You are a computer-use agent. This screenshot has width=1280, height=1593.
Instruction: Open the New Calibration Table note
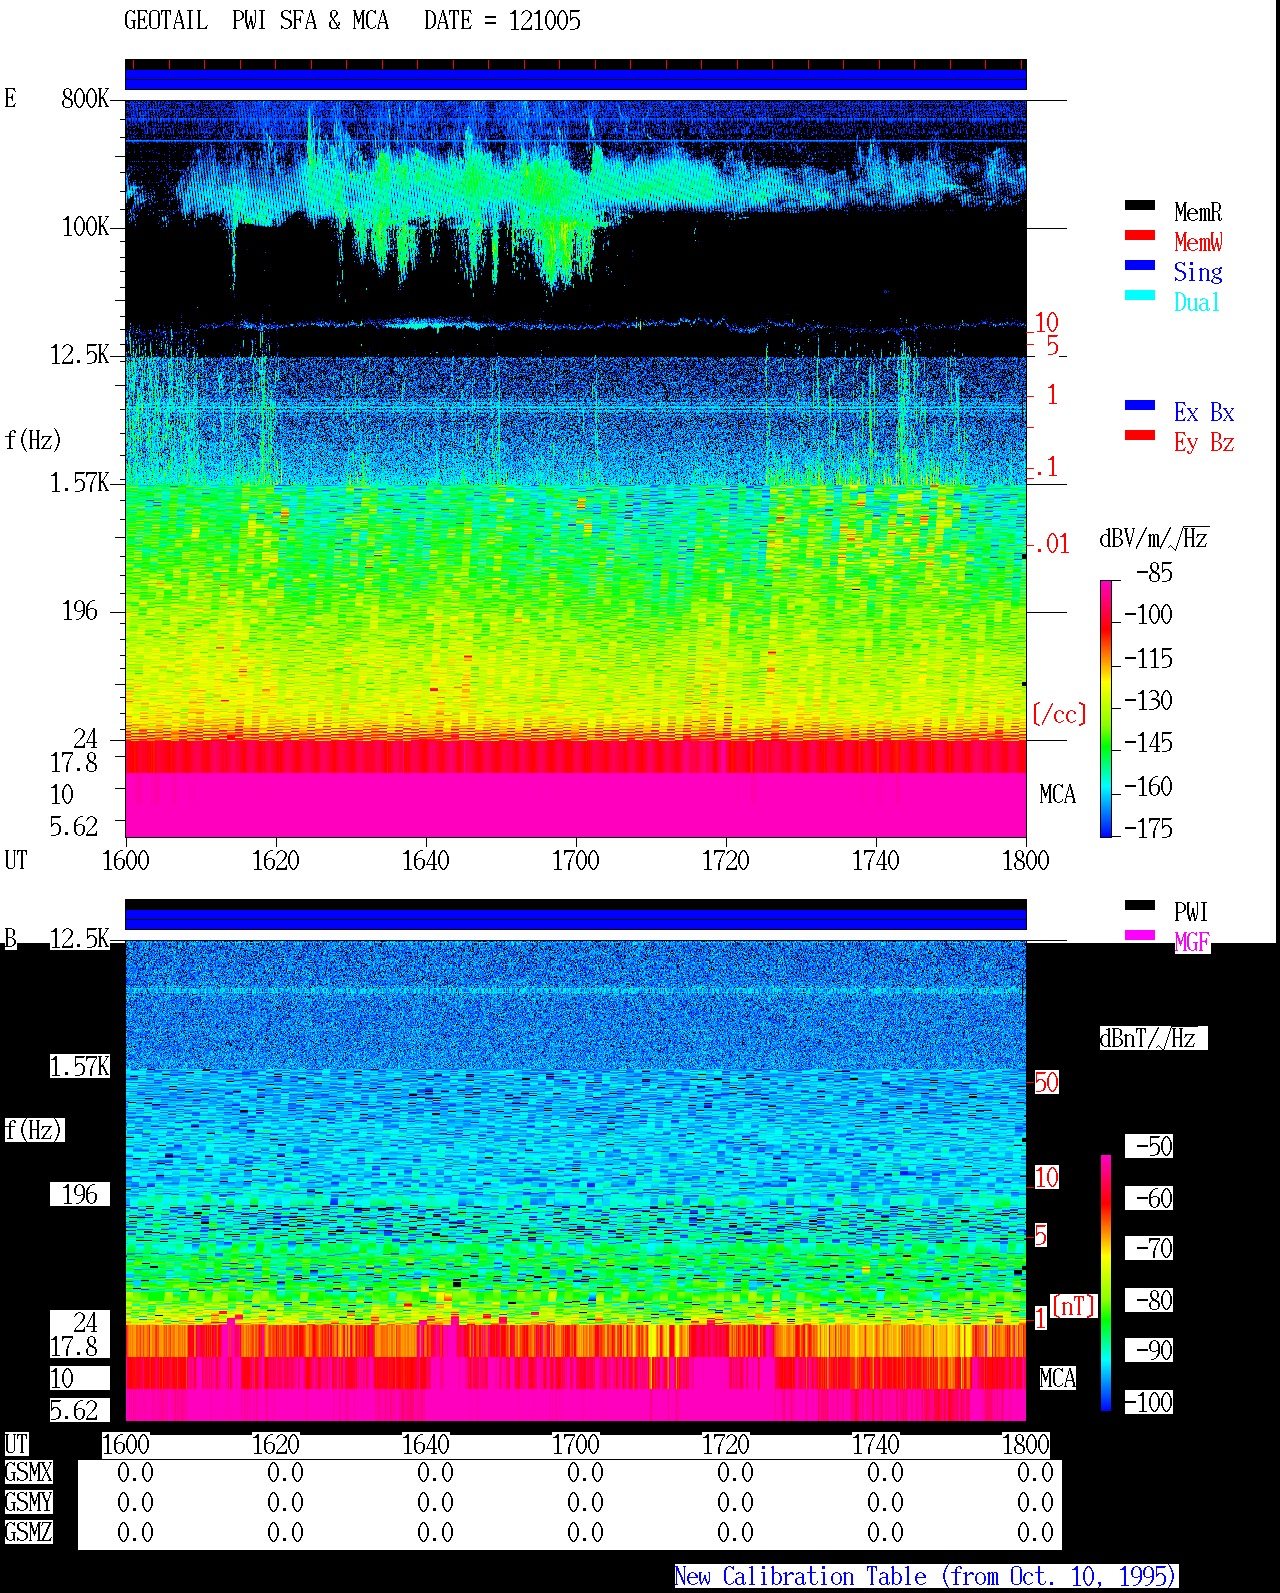(926, 1577)
